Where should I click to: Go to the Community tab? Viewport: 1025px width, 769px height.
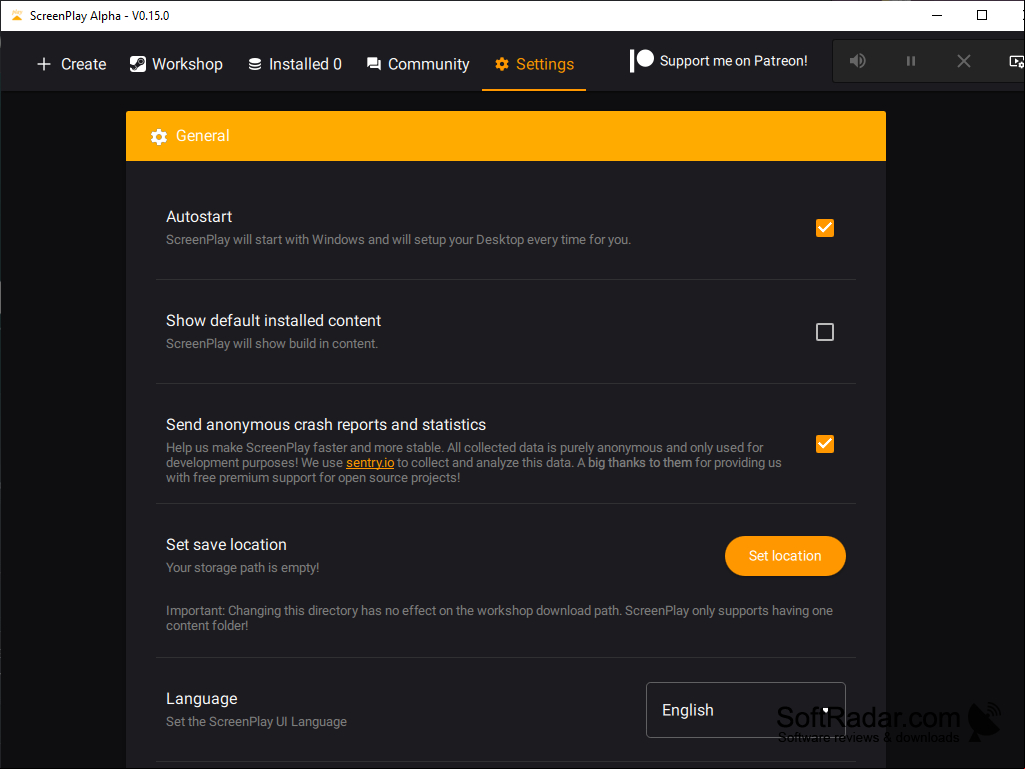[x=418, y=64]
